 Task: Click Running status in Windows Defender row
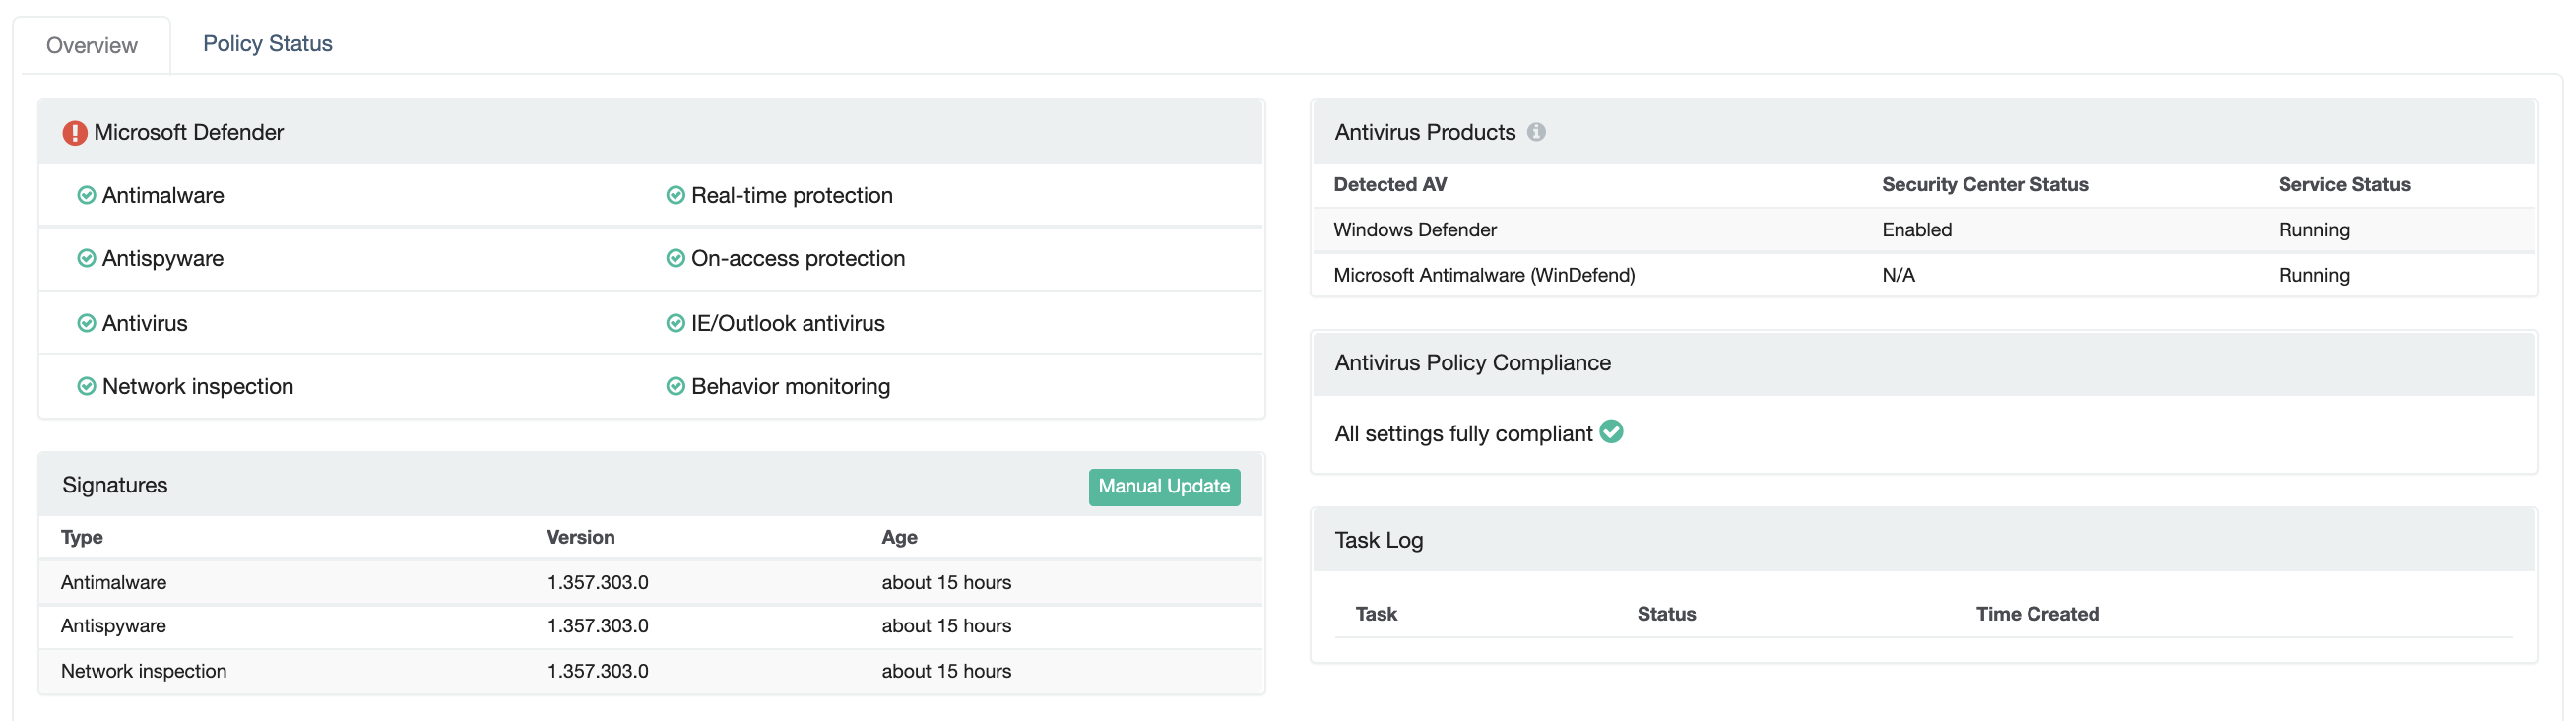coord(2314,230)
